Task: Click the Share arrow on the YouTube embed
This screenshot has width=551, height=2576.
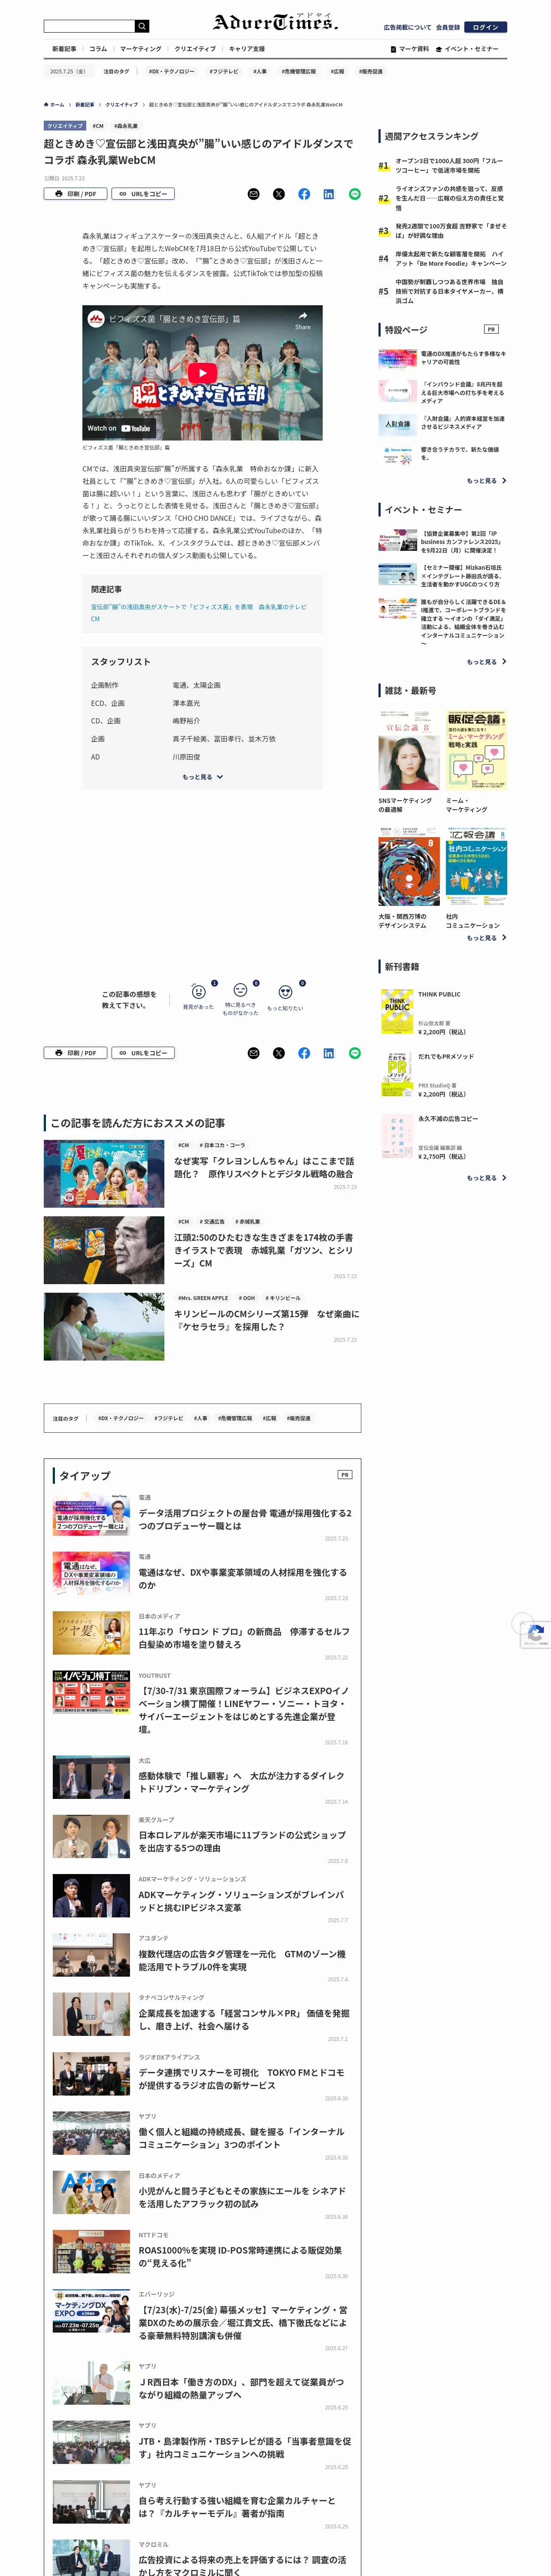Action: [x=303, y=320]
